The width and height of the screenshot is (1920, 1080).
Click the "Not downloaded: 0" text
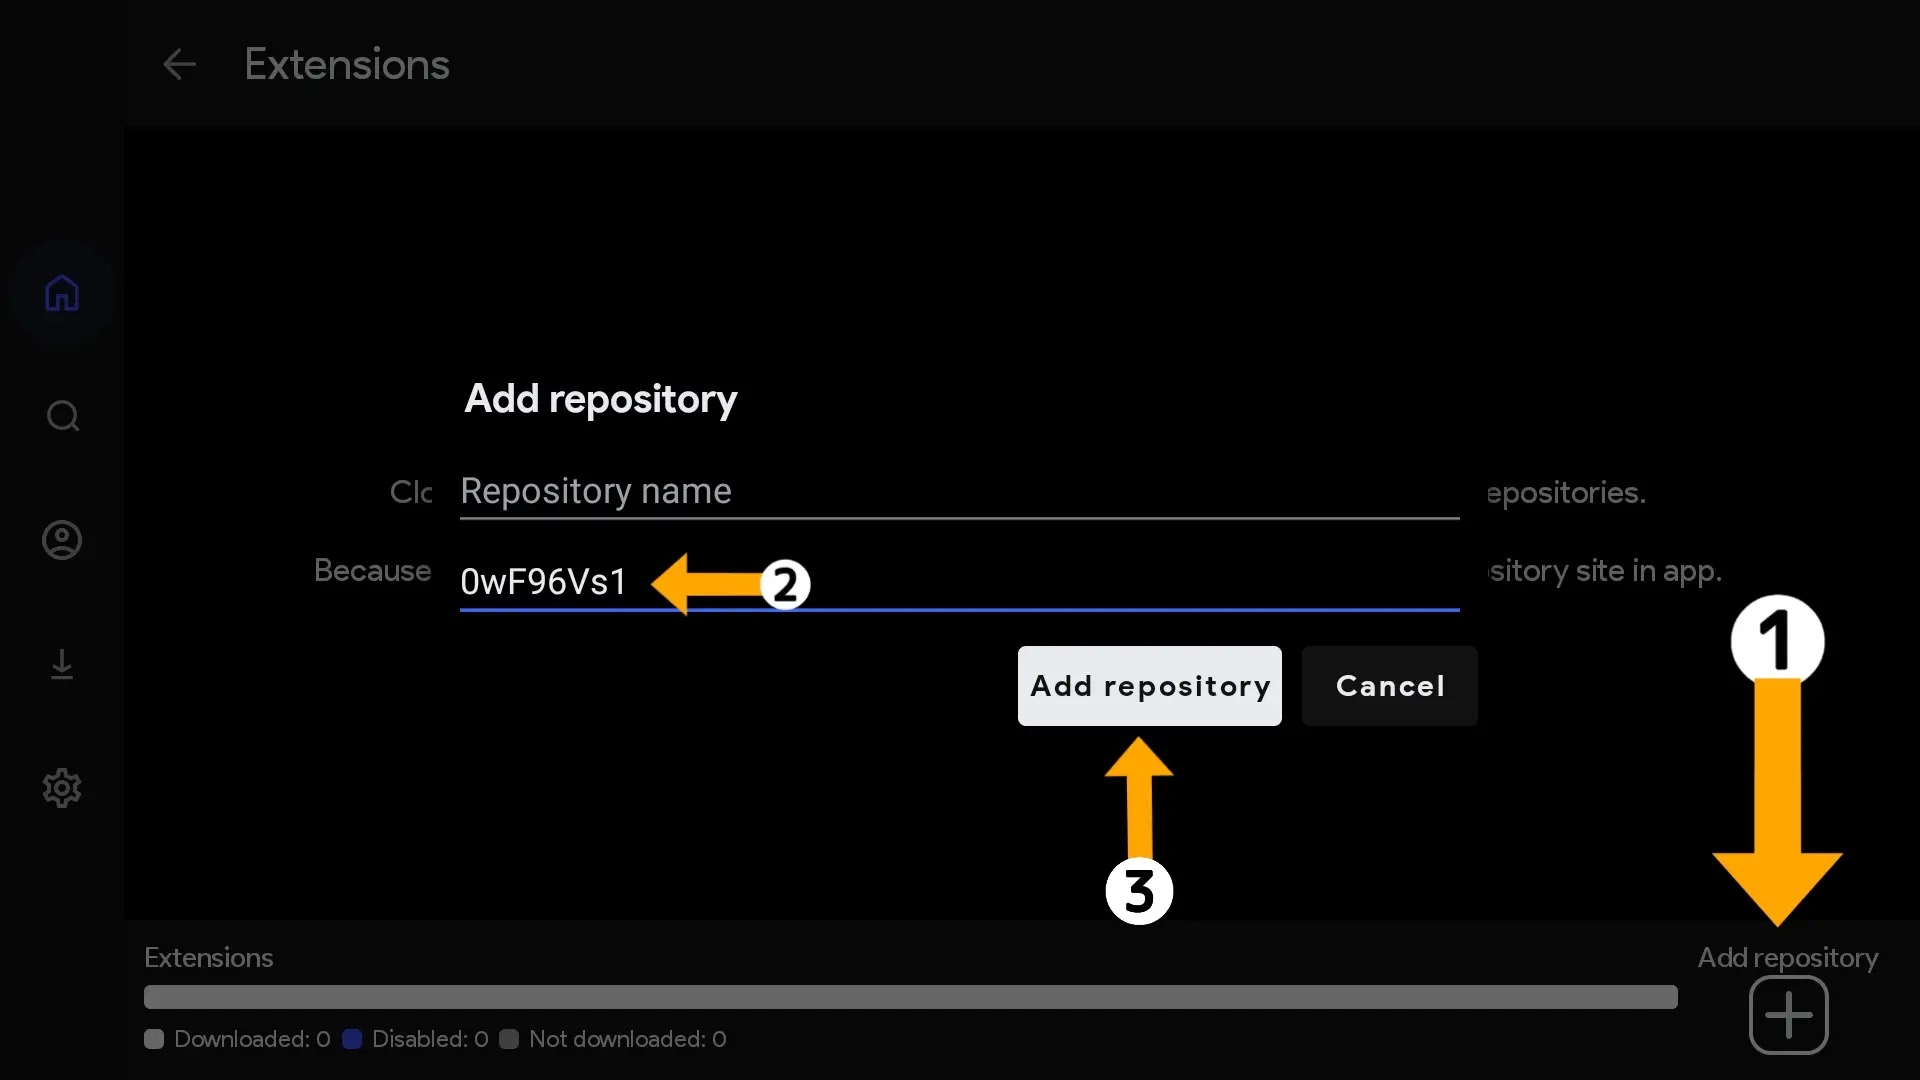coord(627,1039)
